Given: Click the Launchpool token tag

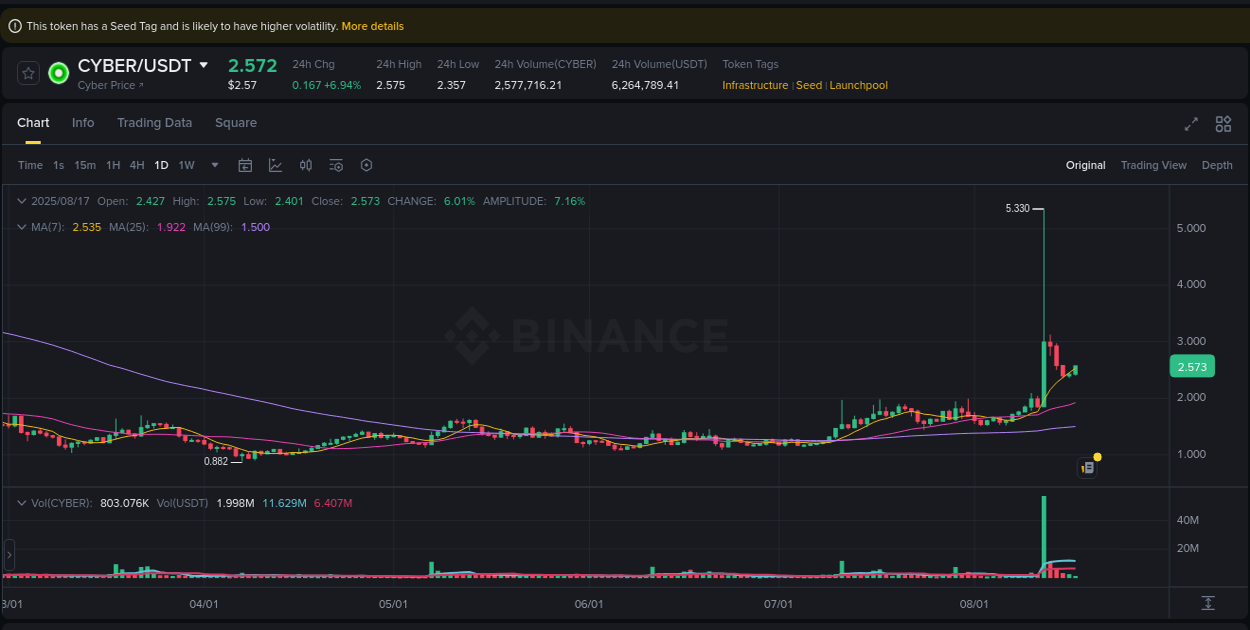Looking at the screenshot, I should (x=858, y=85).
